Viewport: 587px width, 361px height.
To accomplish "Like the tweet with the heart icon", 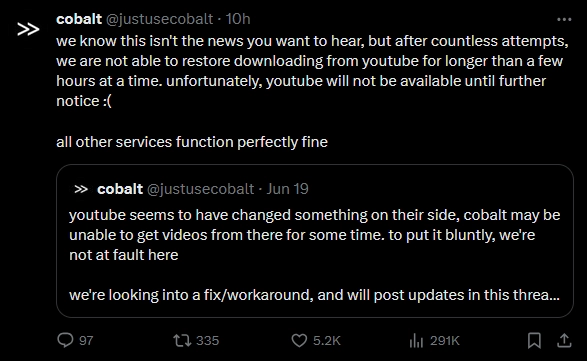I will coord(299,340).
